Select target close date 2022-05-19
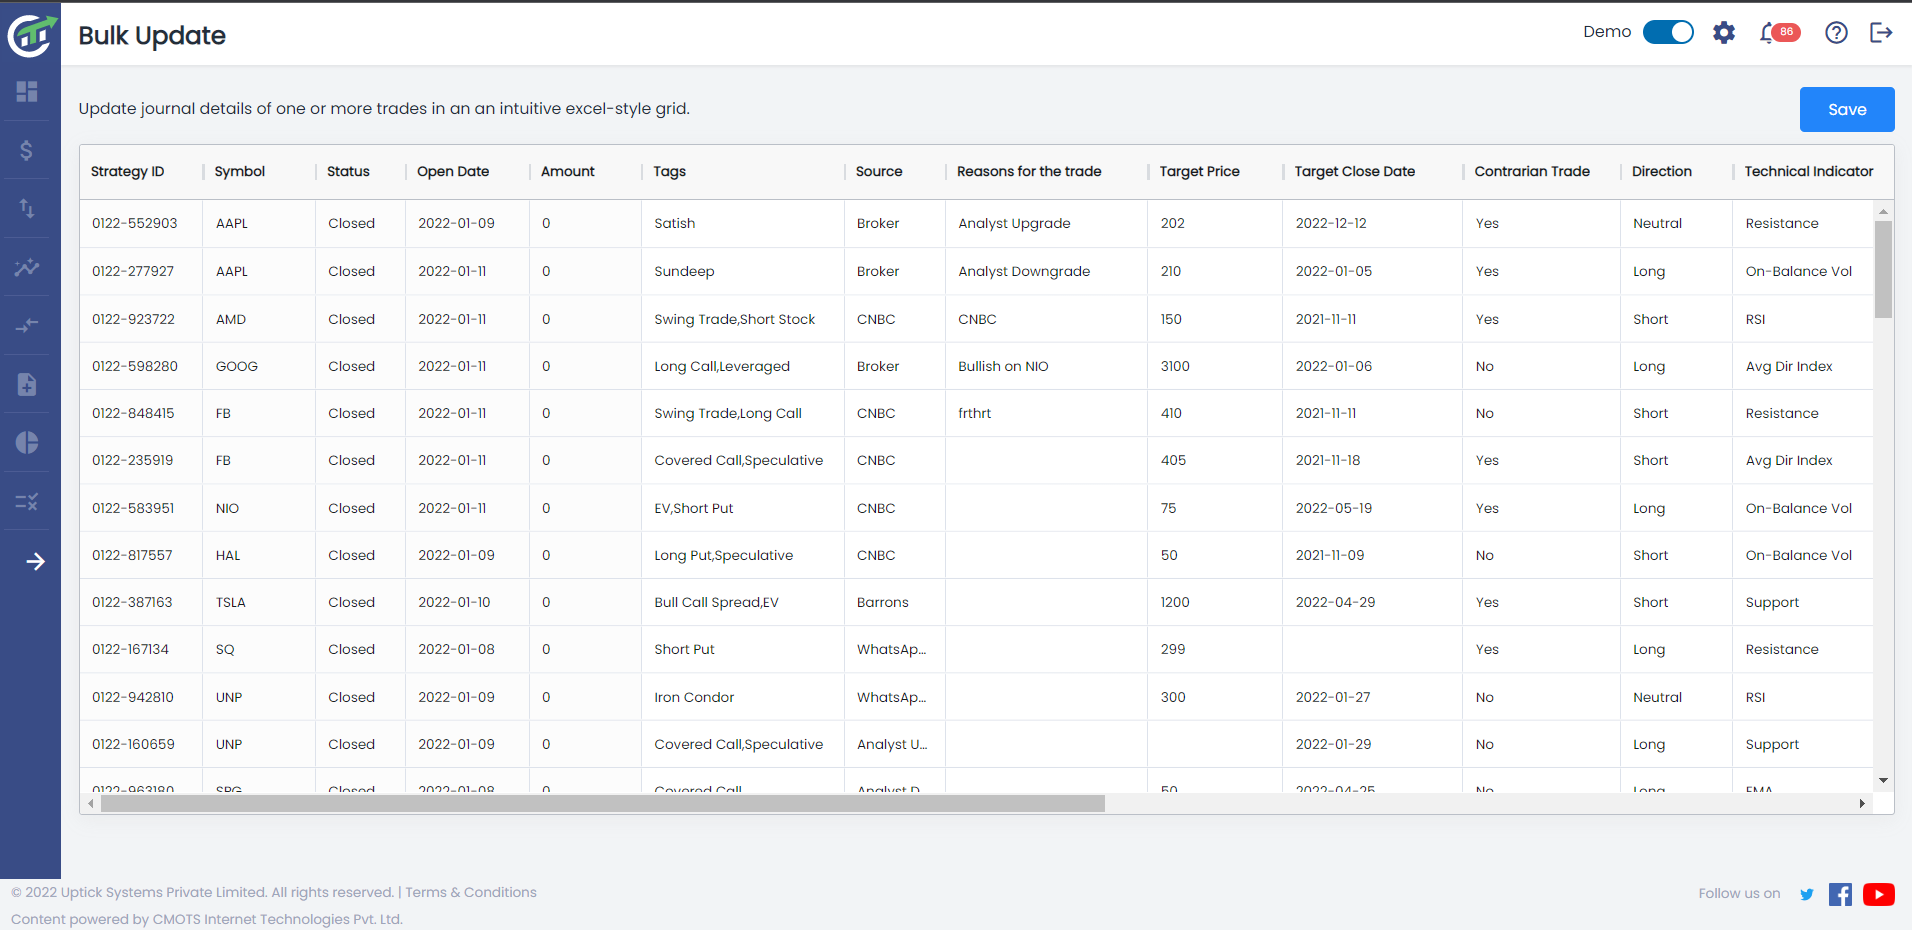This screenshot has width=1912, height=930. tap(1372, 508)
